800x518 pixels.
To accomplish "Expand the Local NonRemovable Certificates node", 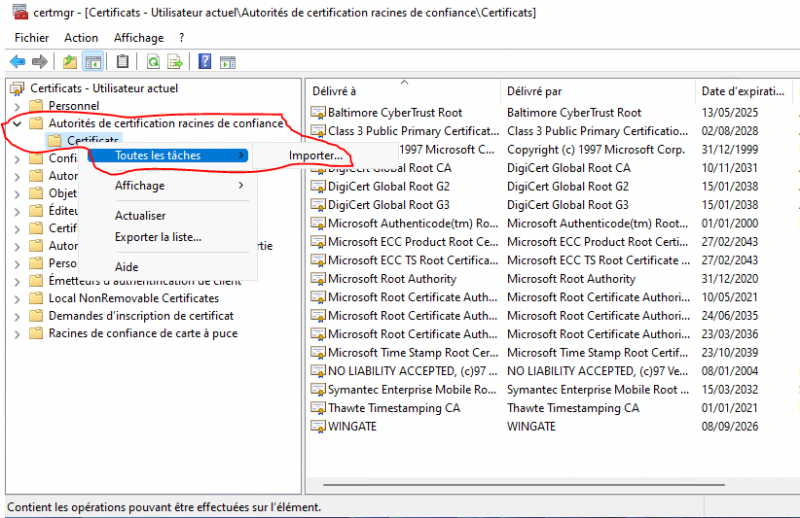I will click(17, 298).
